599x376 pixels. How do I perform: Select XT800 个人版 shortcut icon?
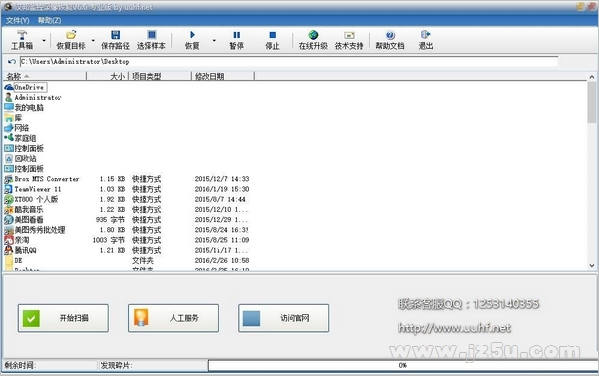coord(9,199)
